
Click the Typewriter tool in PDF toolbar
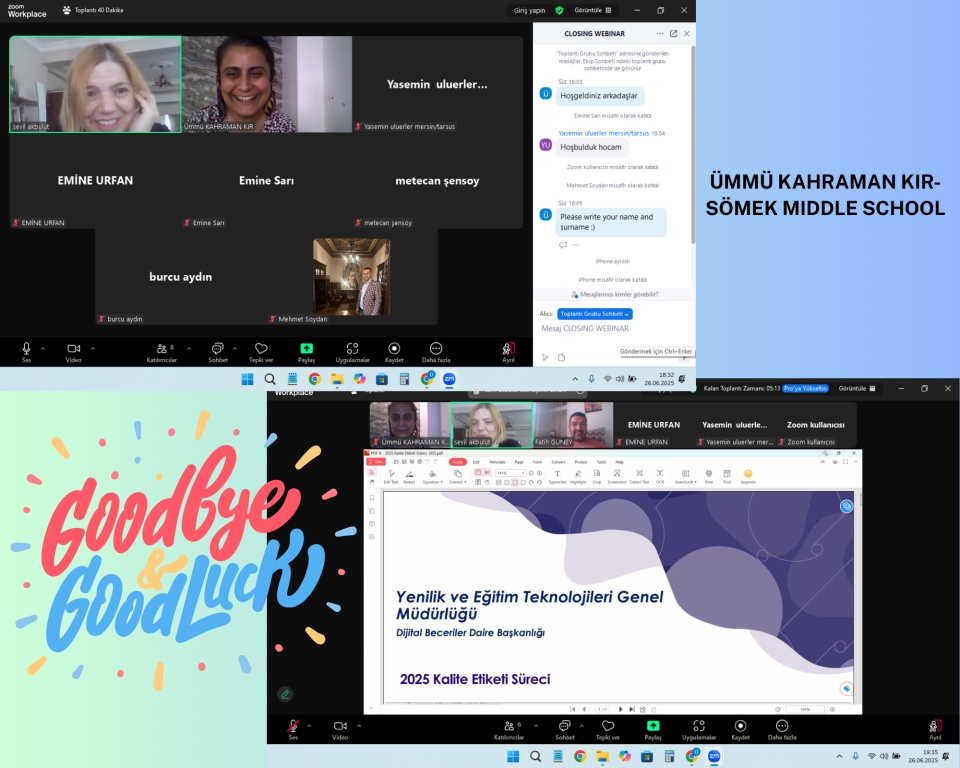tap(557, 474)
